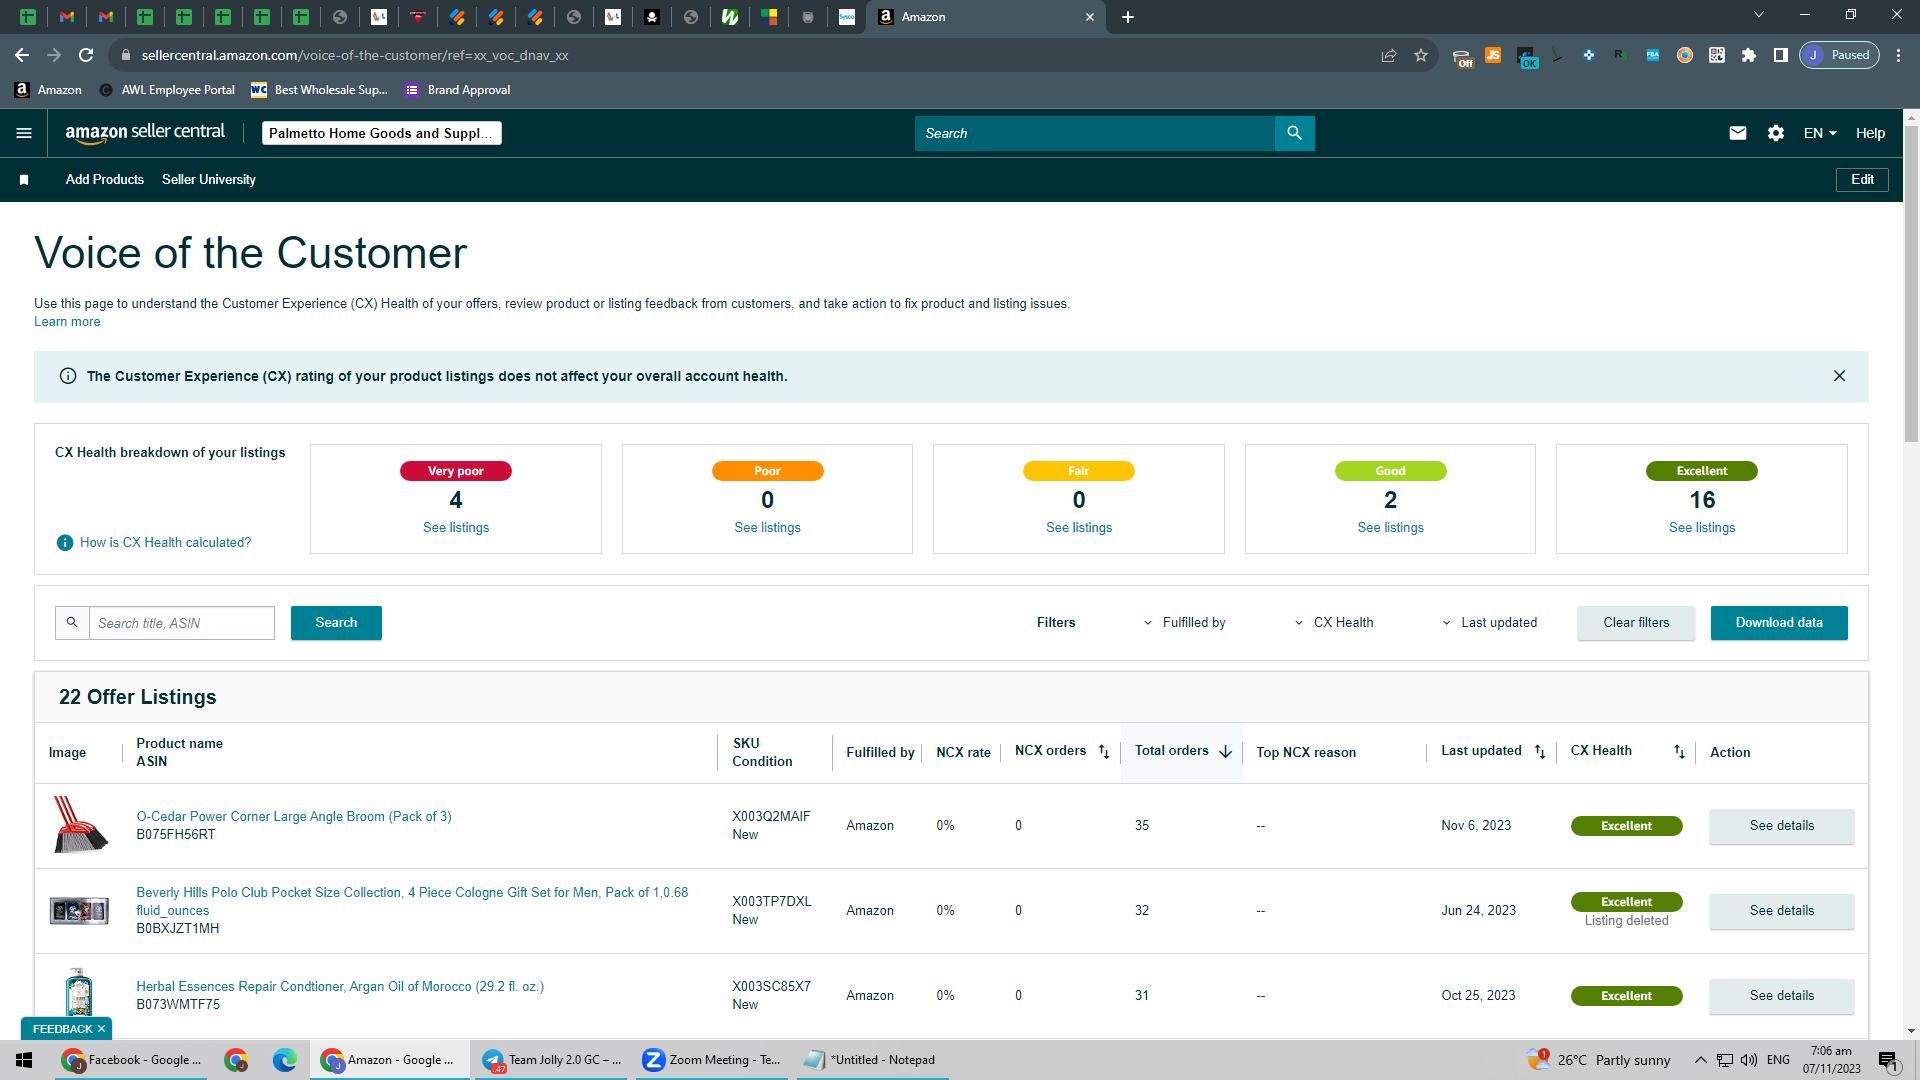The width and height of the screenshot is (1920, 1080).
Task: Click the browser back arrow
Action: pos(22,55)
